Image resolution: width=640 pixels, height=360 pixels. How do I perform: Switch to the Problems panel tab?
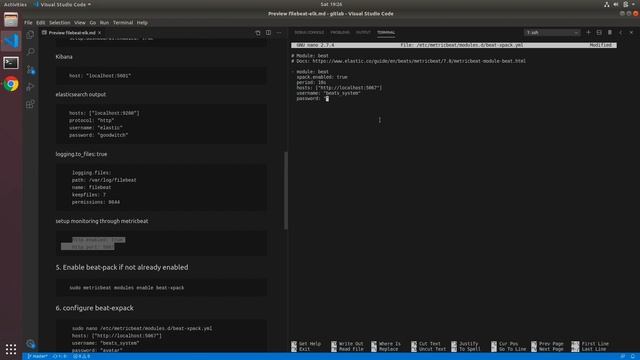(x=340, y=32)
